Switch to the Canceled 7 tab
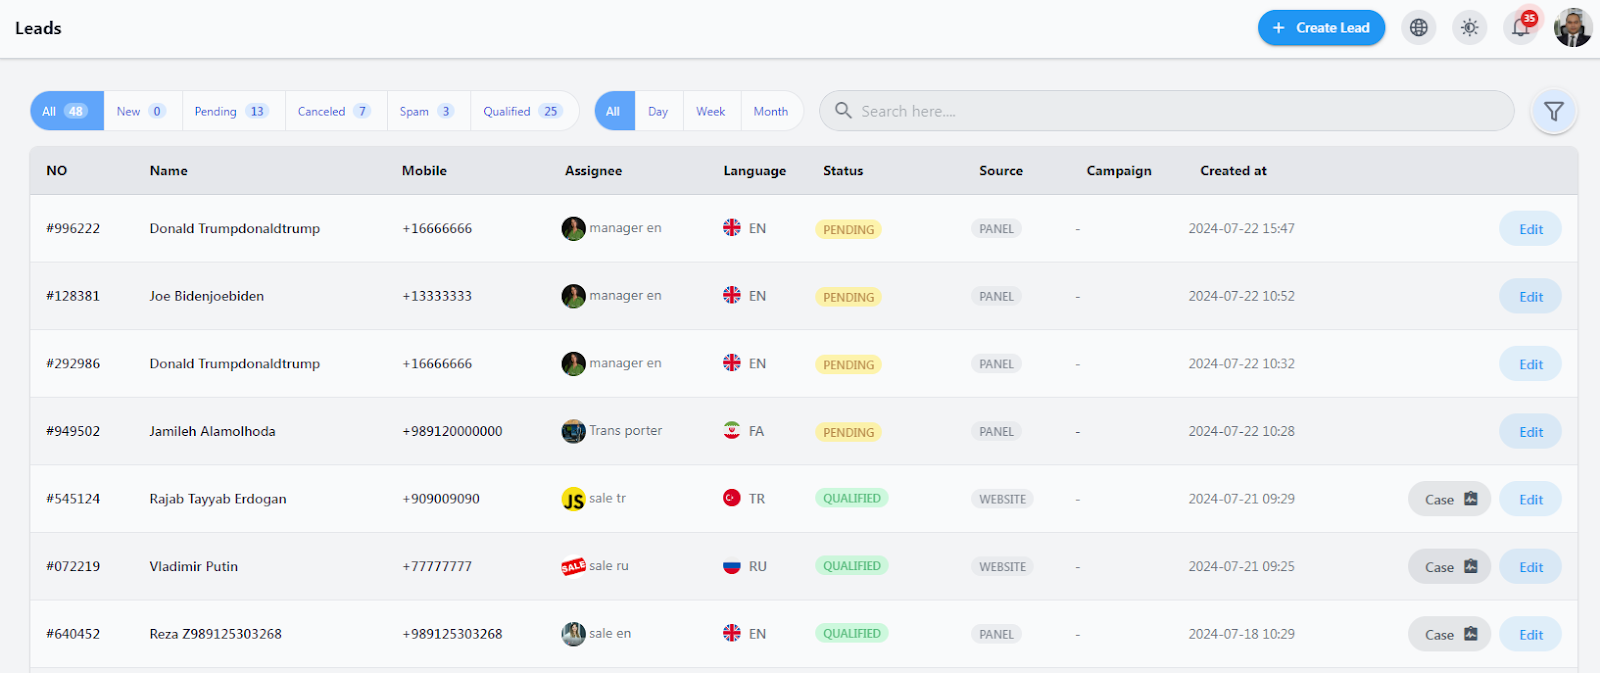 [335, 111]
